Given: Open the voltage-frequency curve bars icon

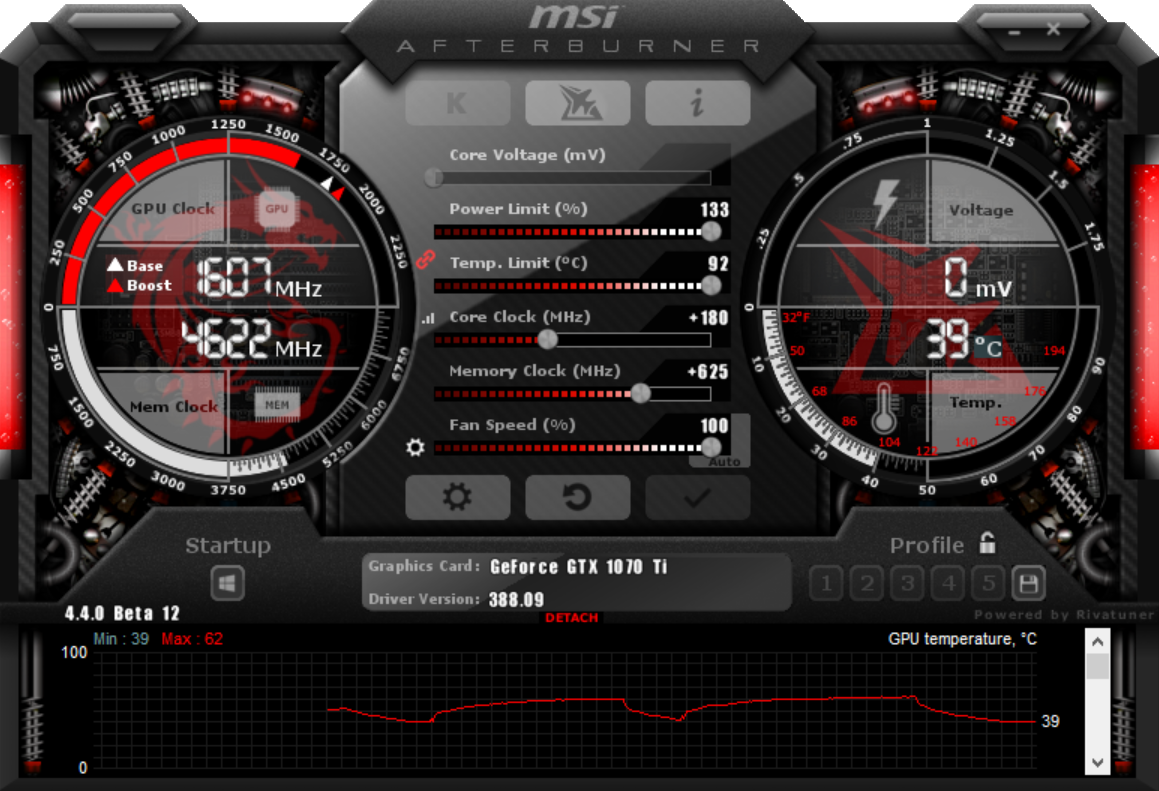Looking at the screenshot, I should point(428,319).
